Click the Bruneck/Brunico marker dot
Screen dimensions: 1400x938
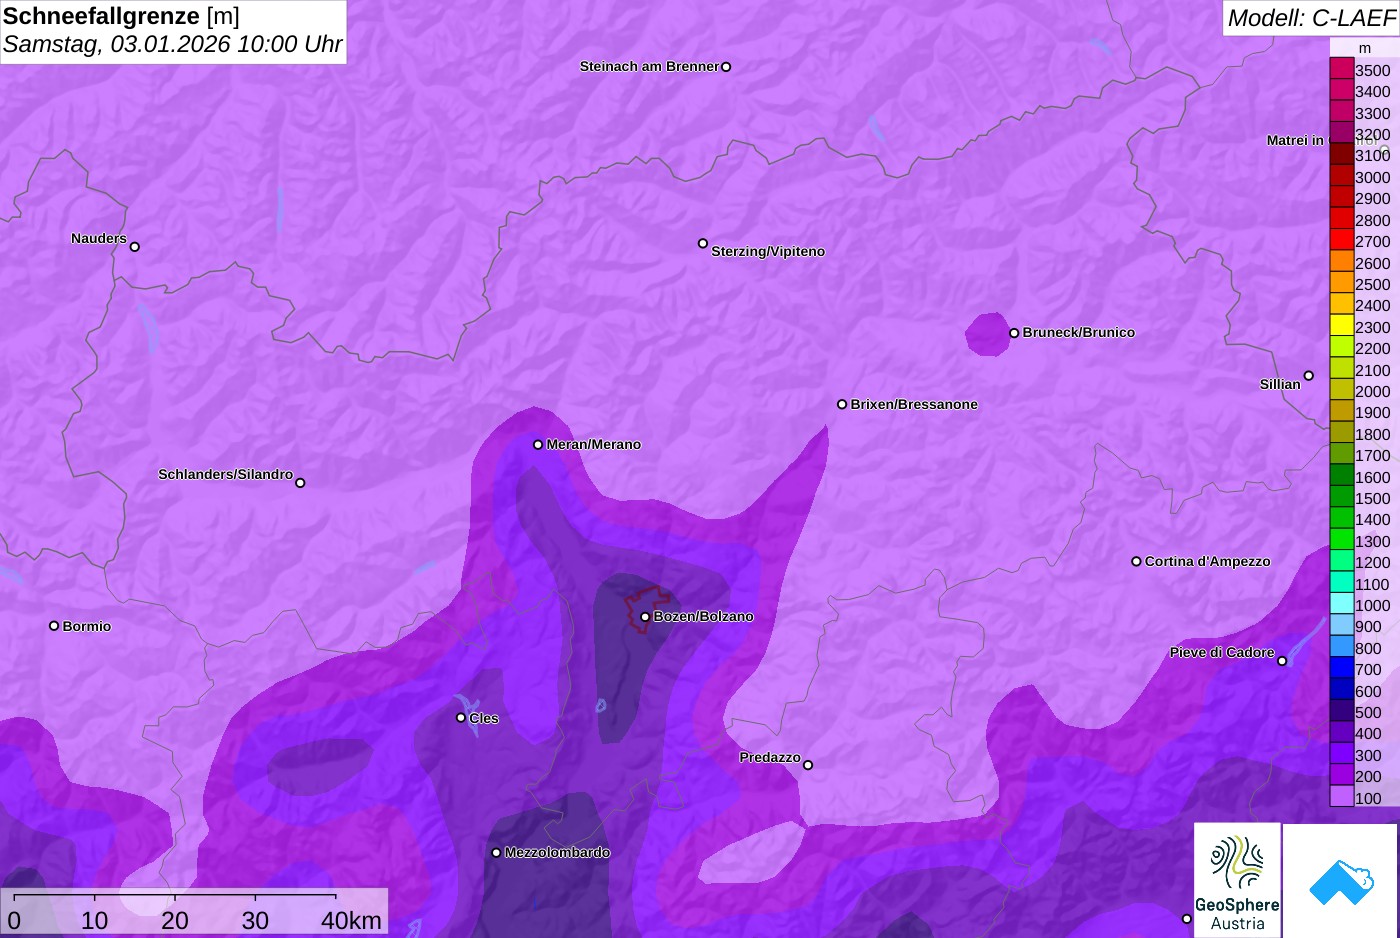(1014, 333)
